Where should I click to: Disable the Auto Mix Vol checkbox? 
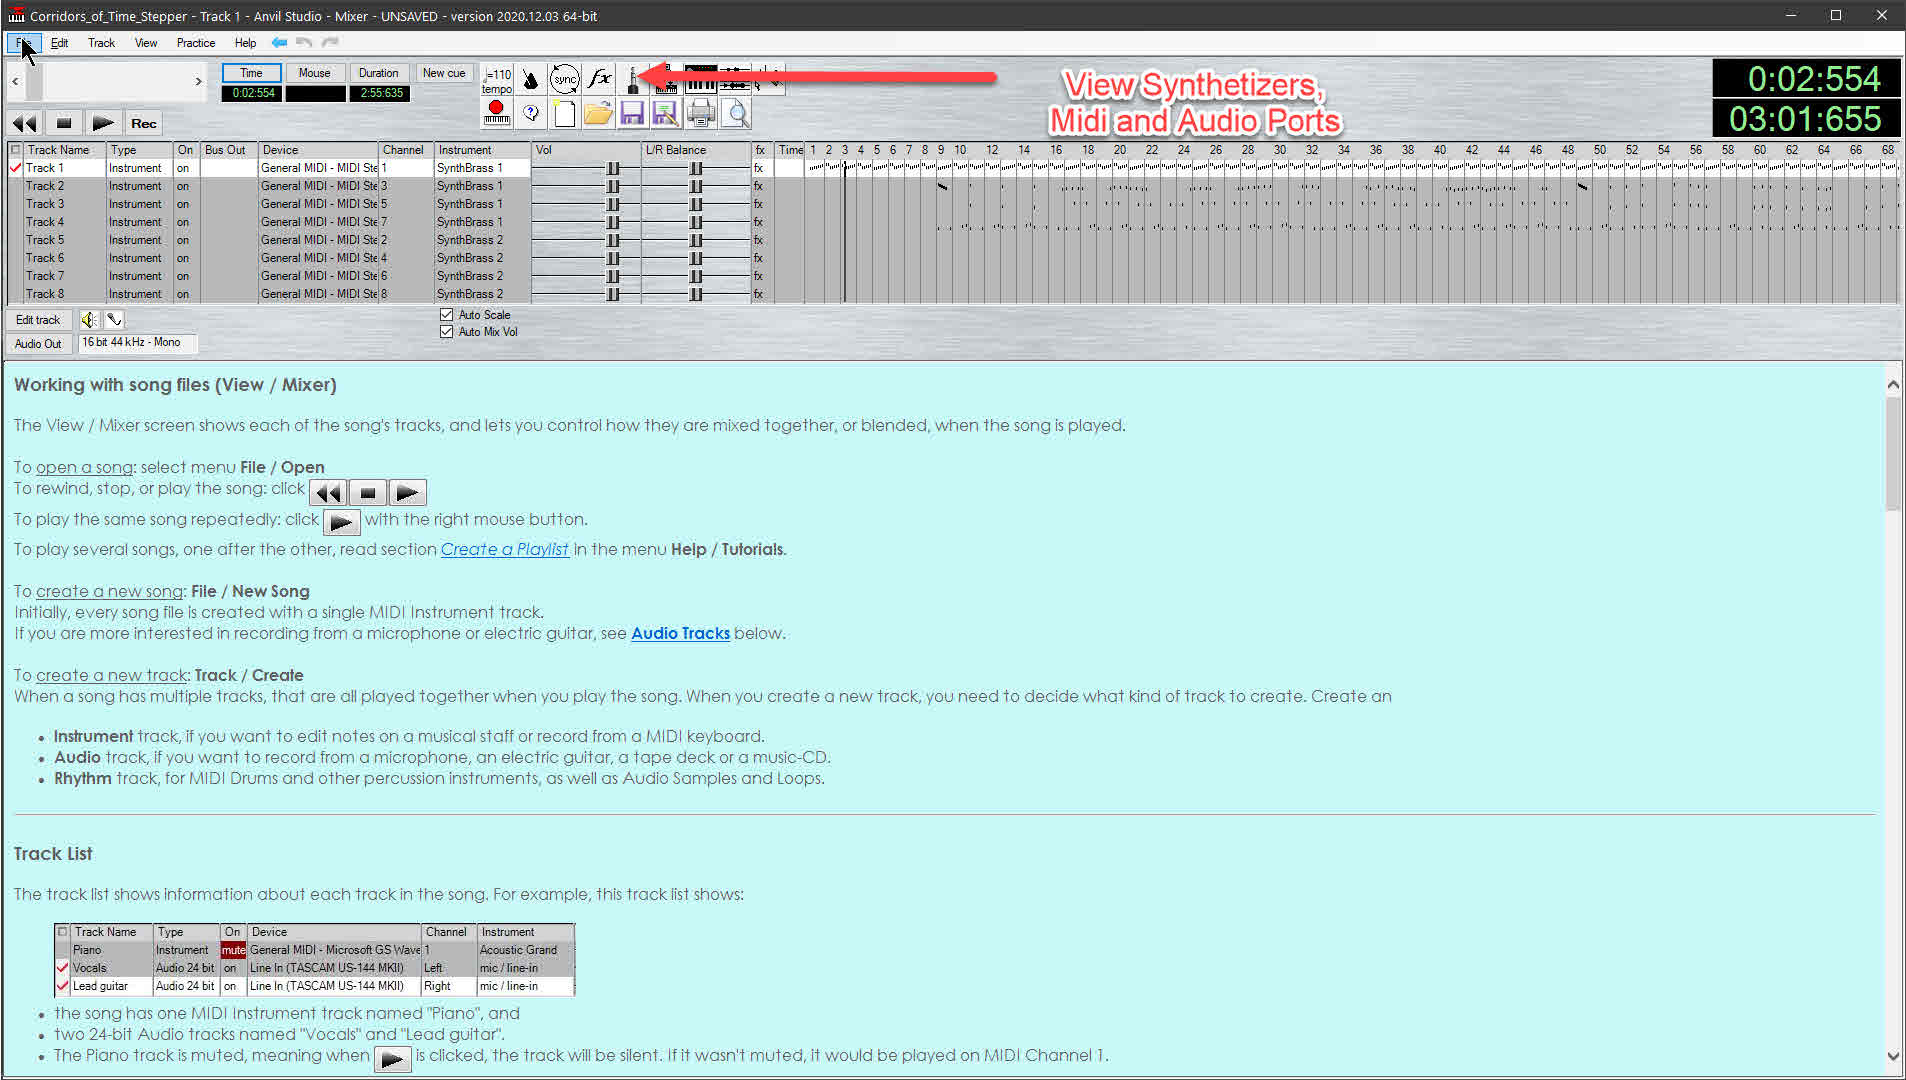447,332
